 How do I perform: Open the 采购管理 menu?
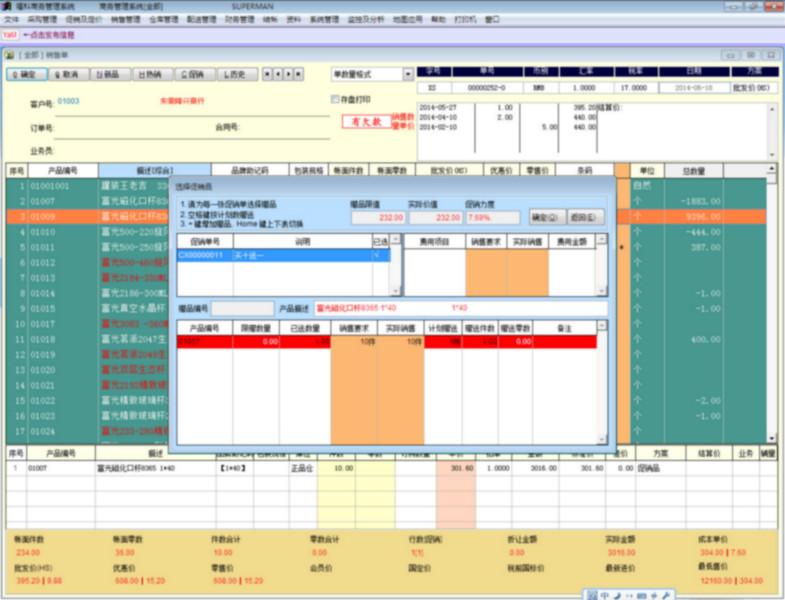tap(42, 20)
